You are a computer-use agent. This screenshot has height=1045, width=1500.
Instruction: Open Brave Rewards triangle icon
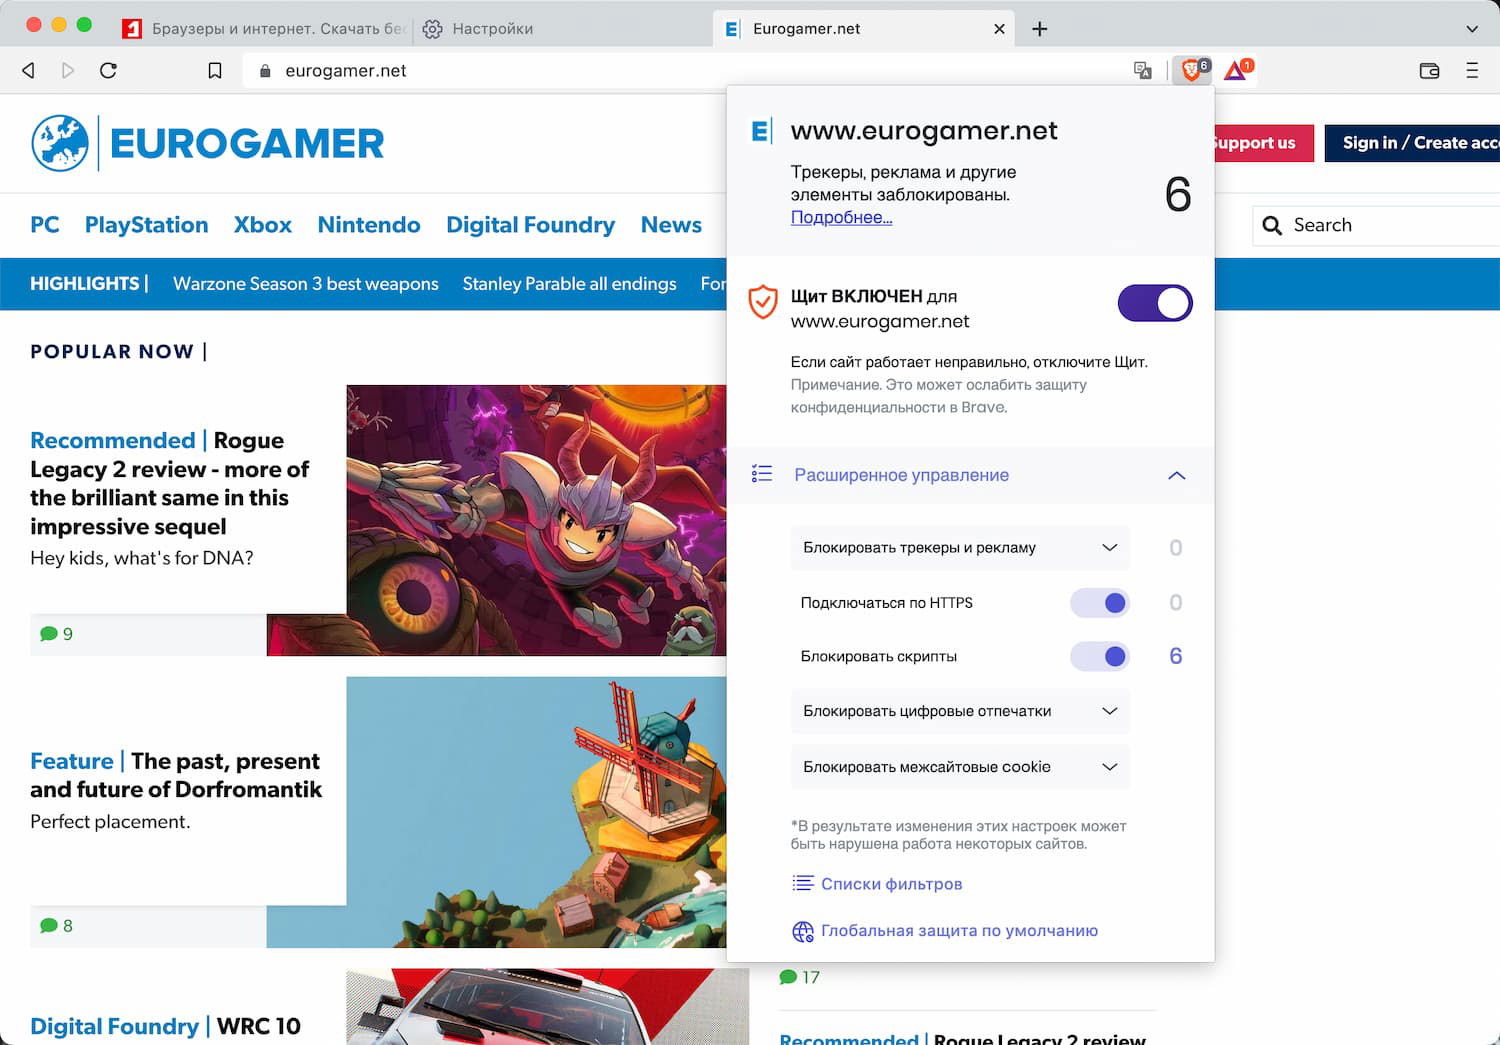coord(1237,69)
